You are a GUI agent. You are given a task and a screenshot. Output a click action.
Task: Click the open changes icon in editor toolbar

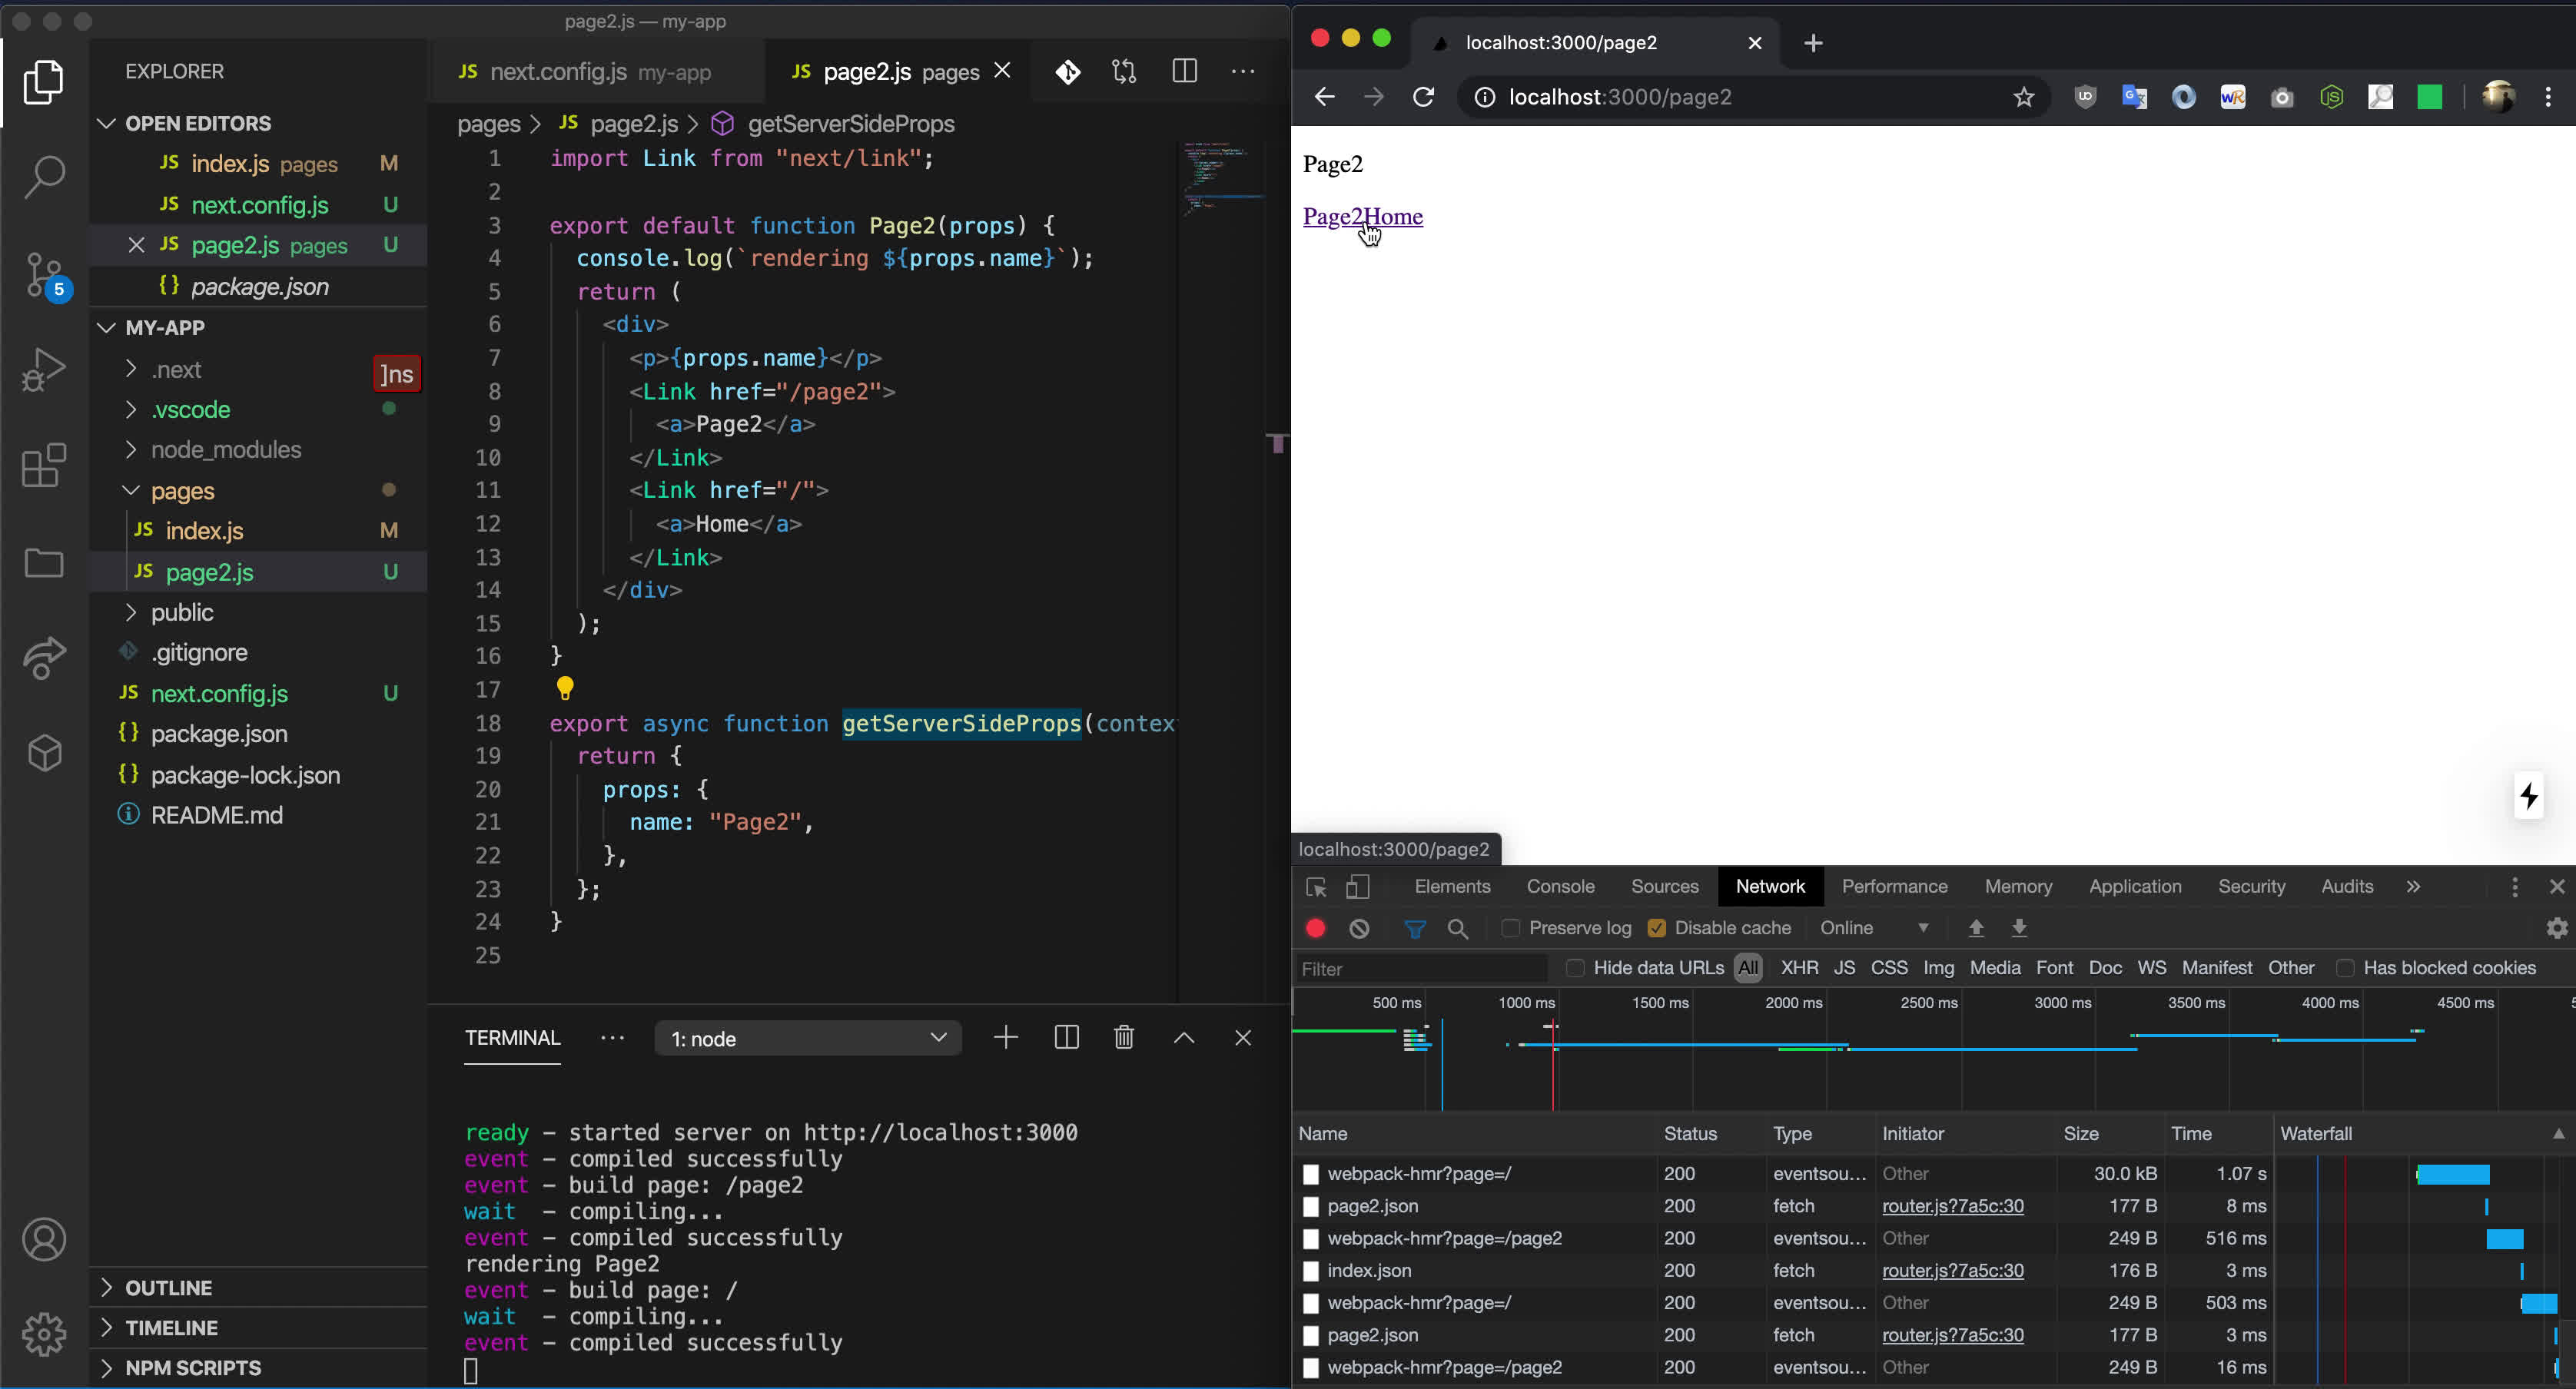(x=1124, y=71)
